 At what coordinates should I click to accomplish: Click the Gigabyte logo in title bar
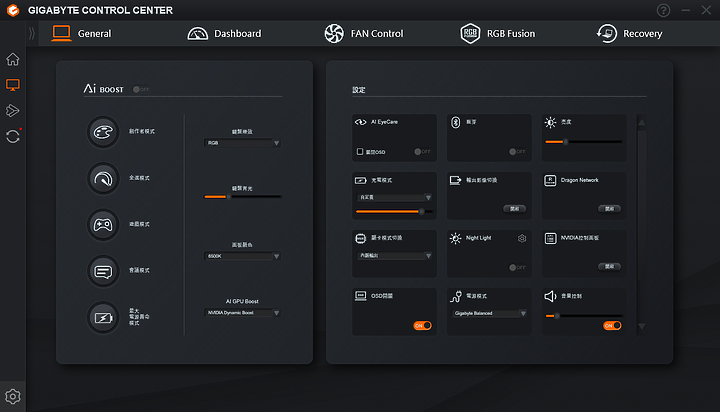[13, 10]
